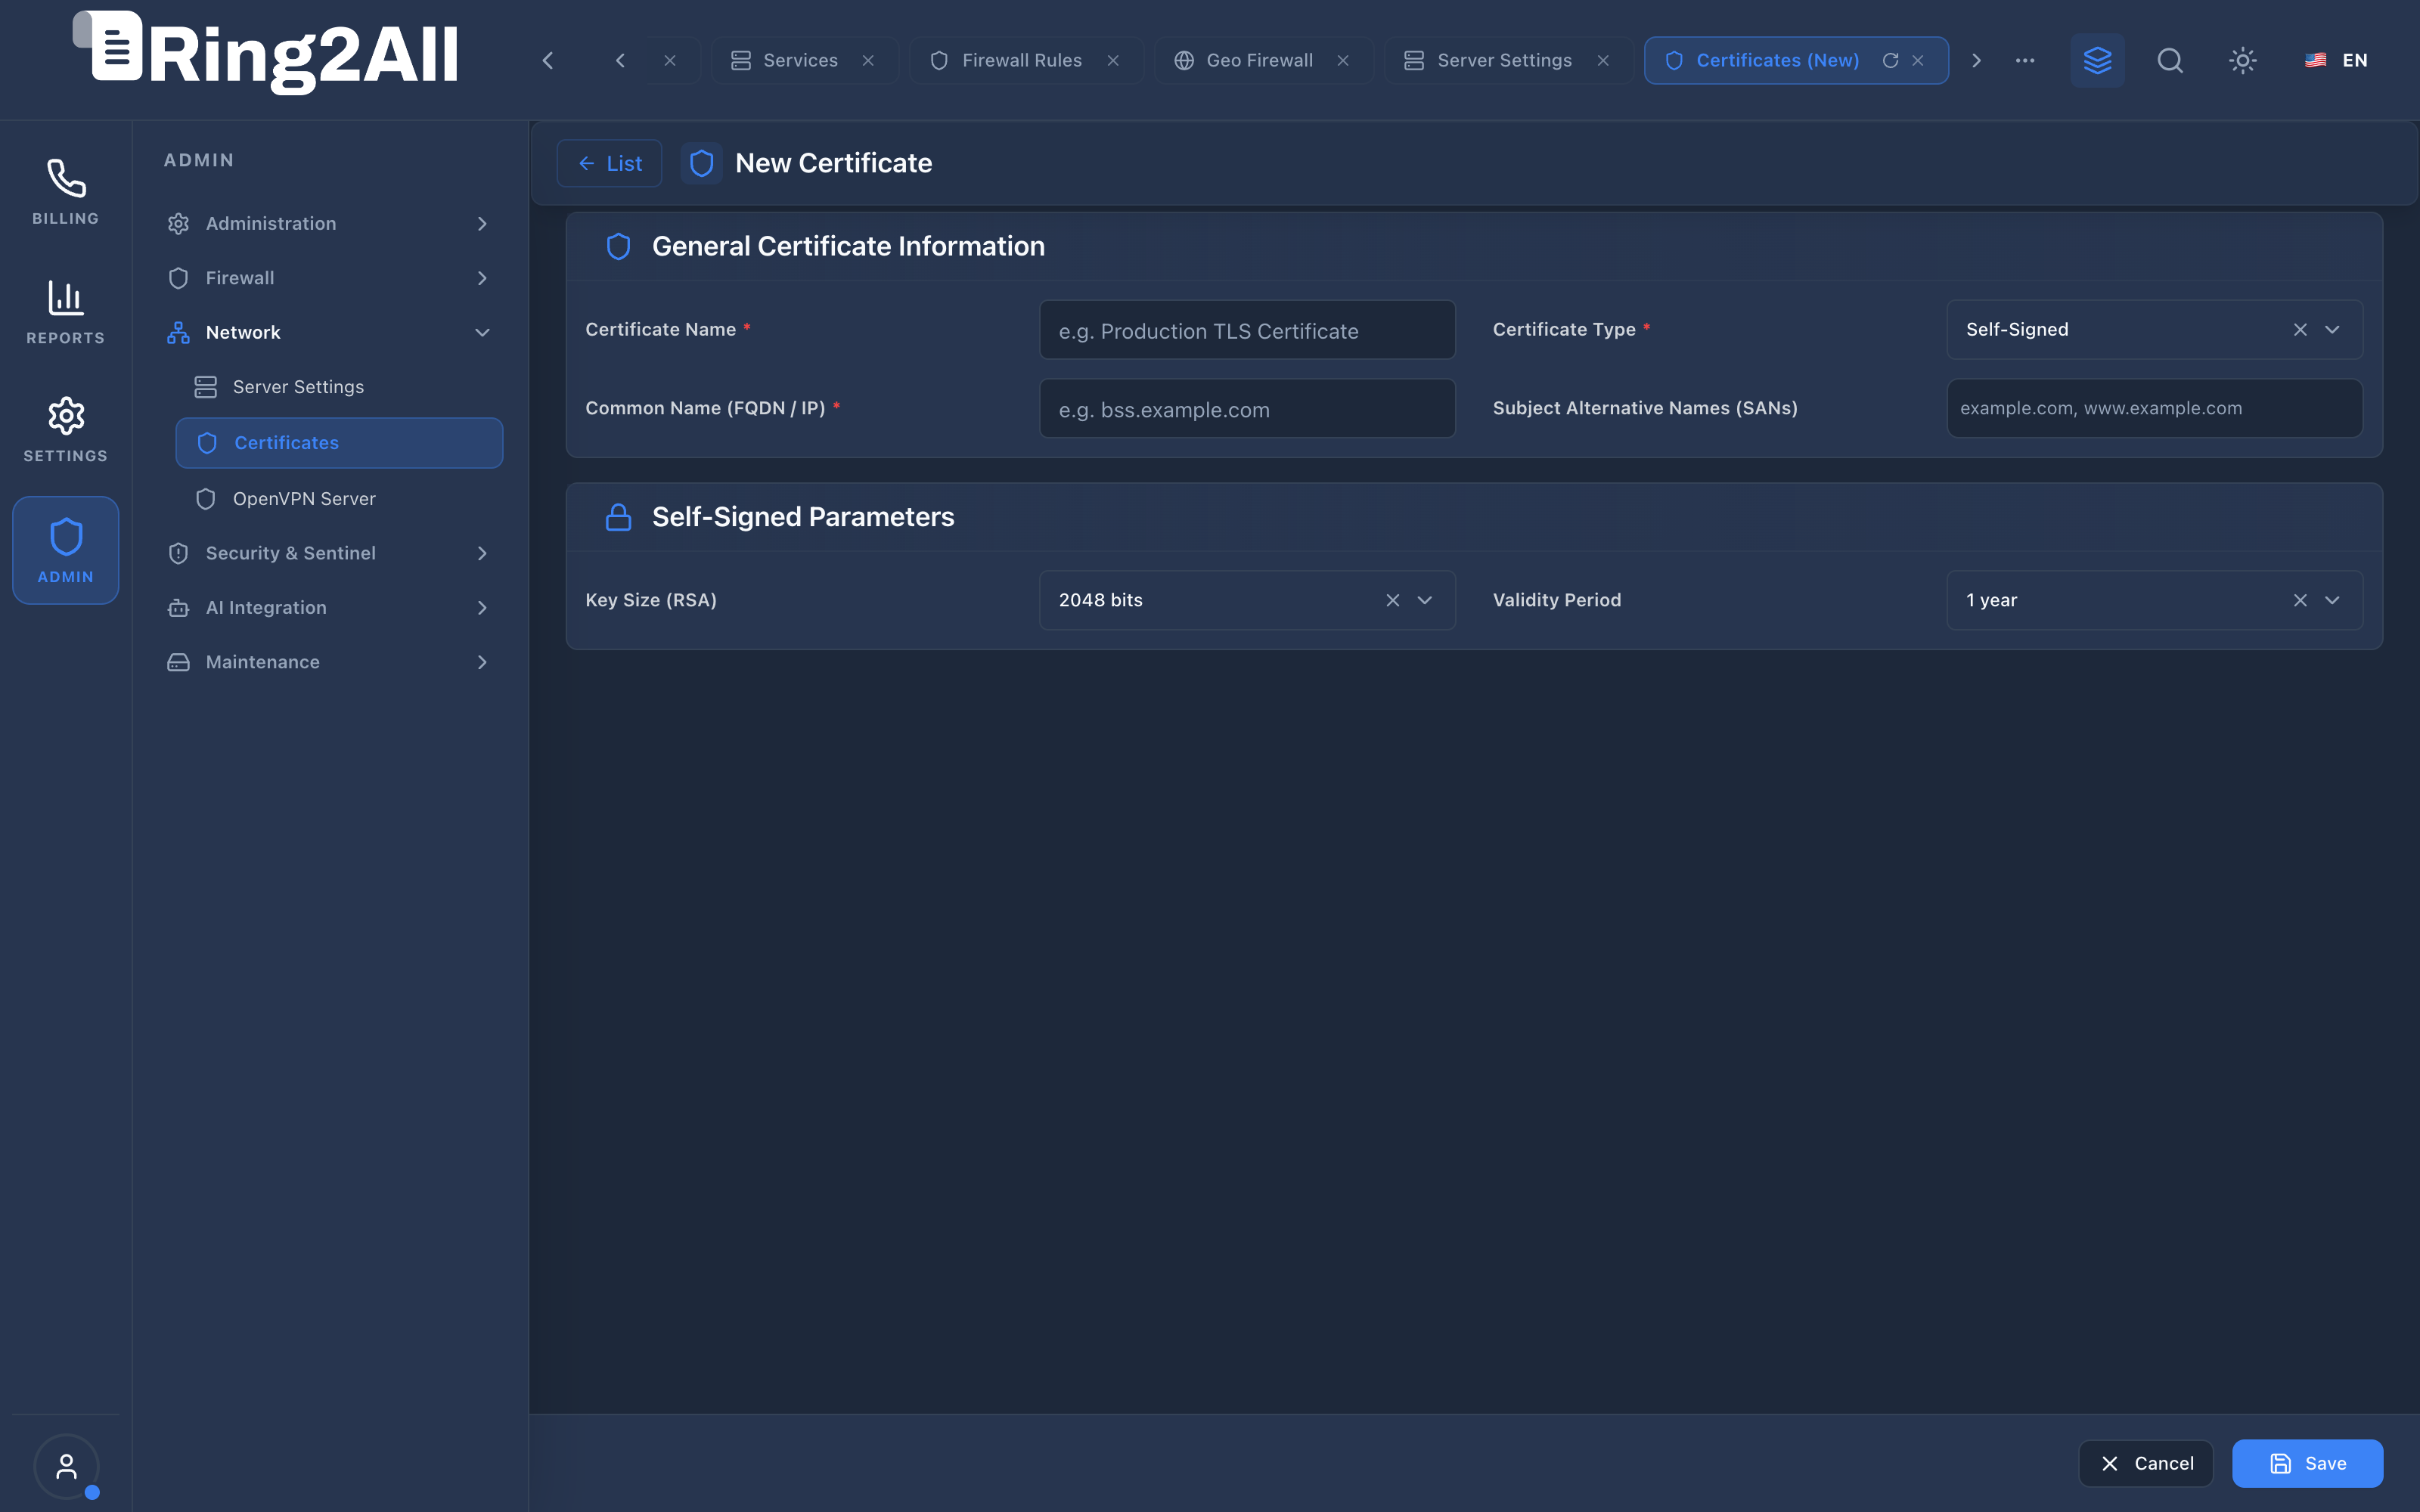Viewport: 2420px width, 1512px height.
Task: Toggle the light/dark theme sun icon
Action: pos(2243,60)
